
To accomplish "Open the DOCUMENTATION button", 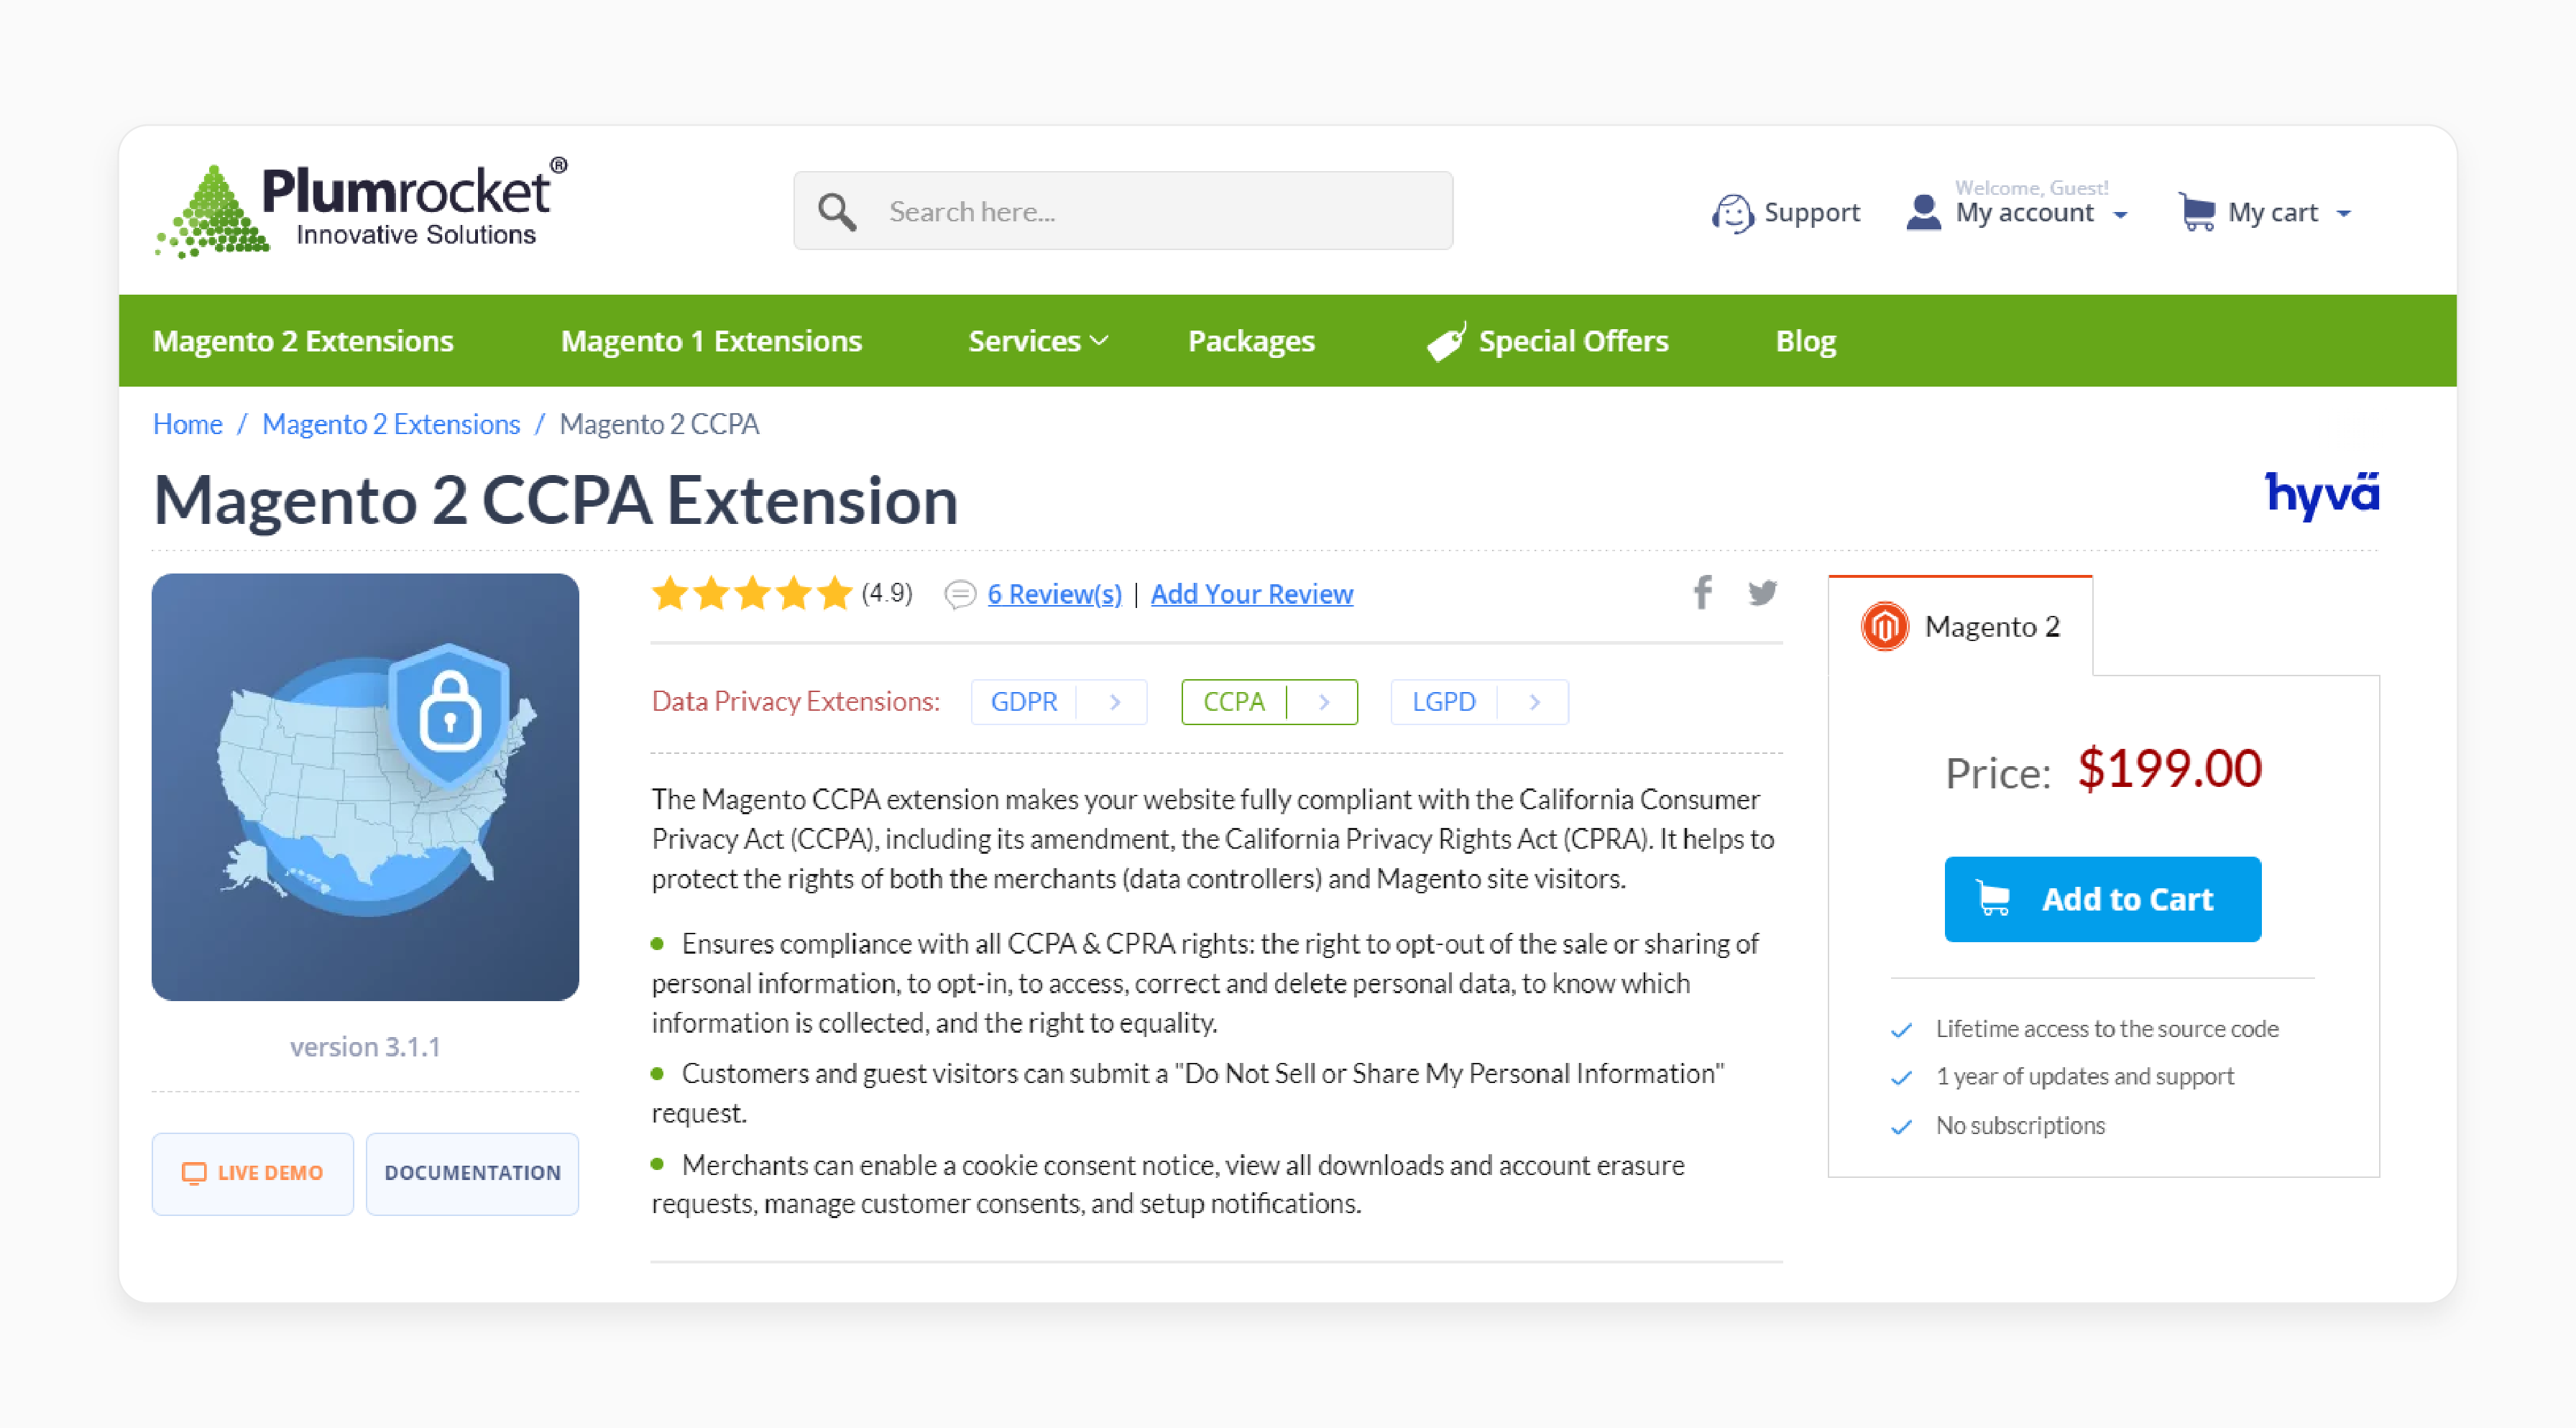I will click(x=472, y=1173).
